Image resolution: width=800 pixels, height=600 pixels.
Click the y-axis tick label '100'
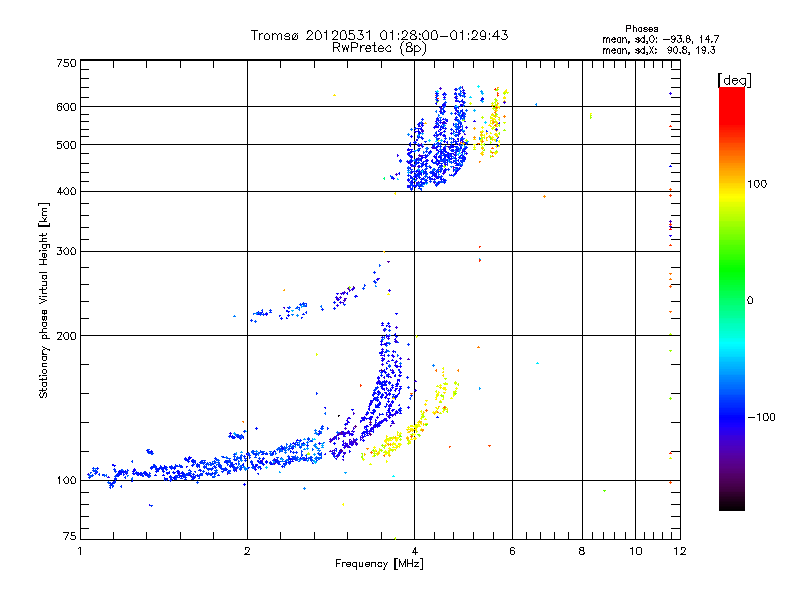[x=67, y=481]
